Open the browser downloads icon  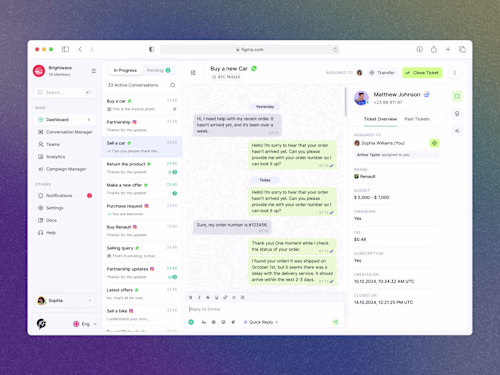click(x=419, y=49)
